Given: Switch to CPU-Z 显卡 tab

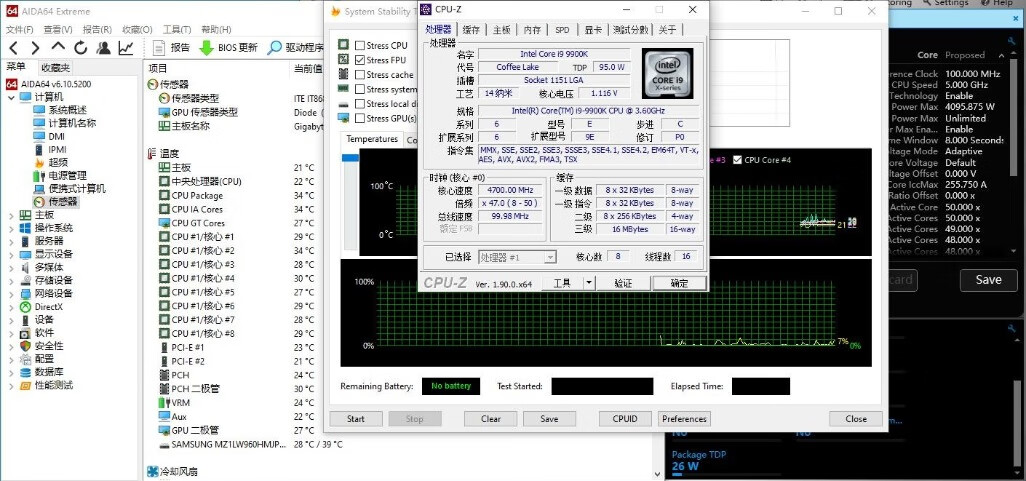Looking at the screenshot, I should pos(593,29).
